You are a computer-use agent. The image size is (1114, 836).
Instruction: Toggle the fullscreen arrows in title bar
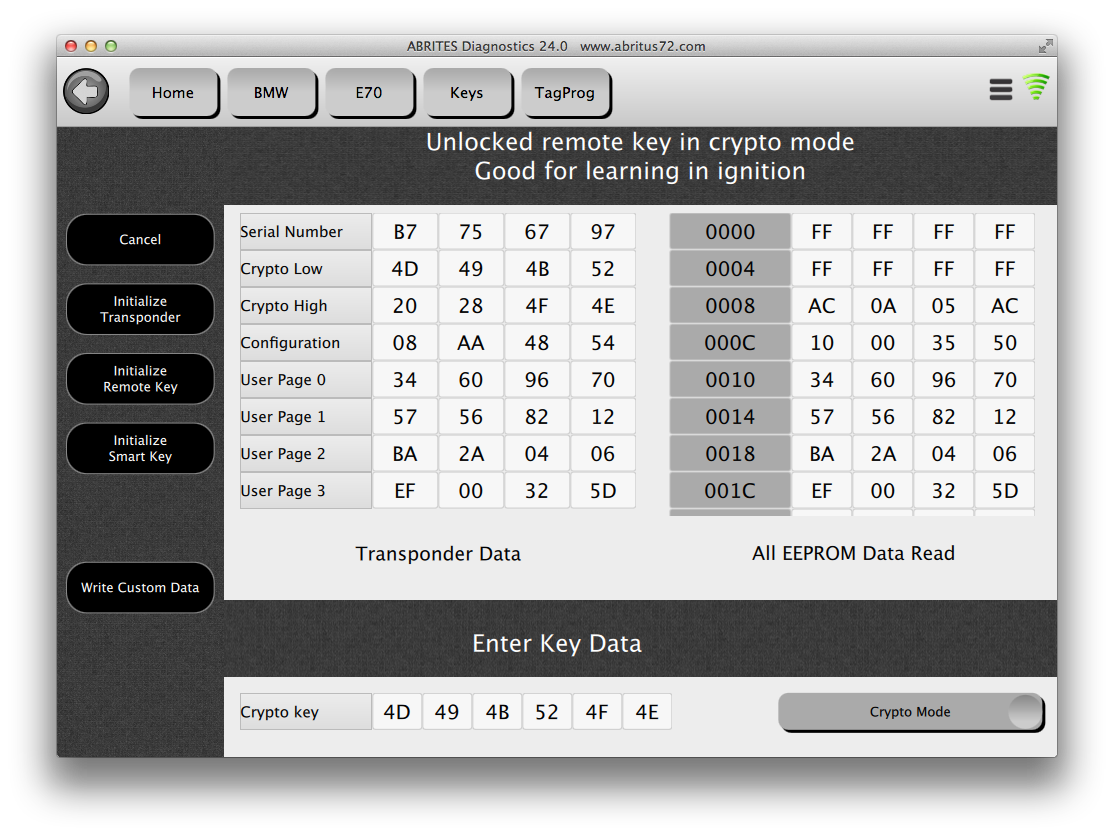click(x=1045, y=46)
